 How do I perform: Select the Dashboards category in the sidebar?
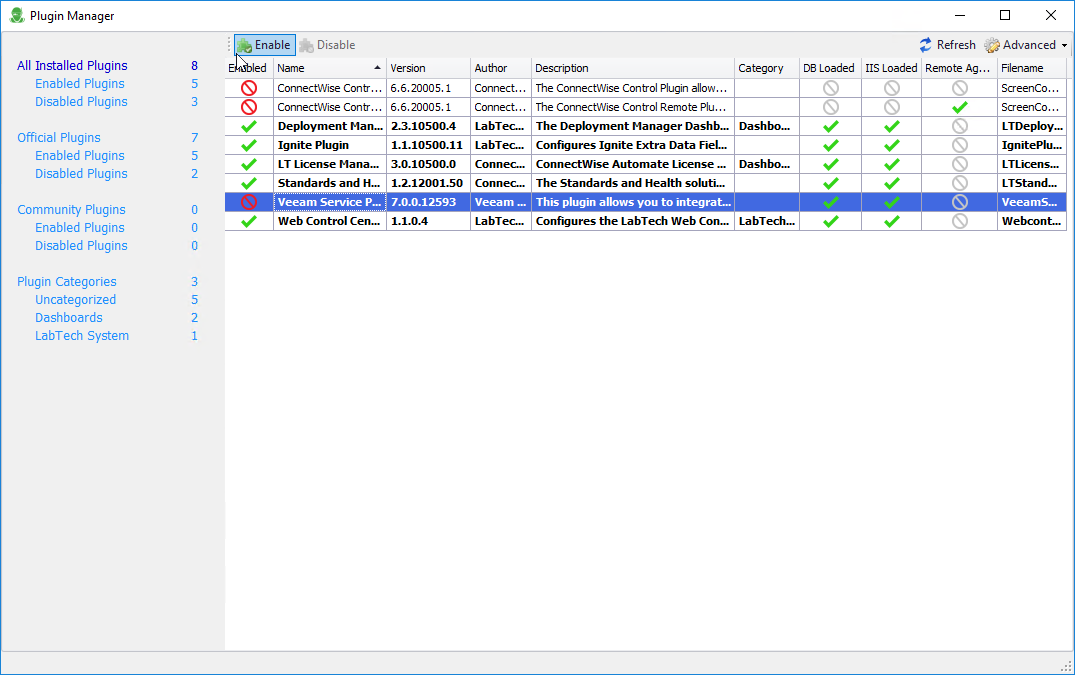(x=68, y=317)
